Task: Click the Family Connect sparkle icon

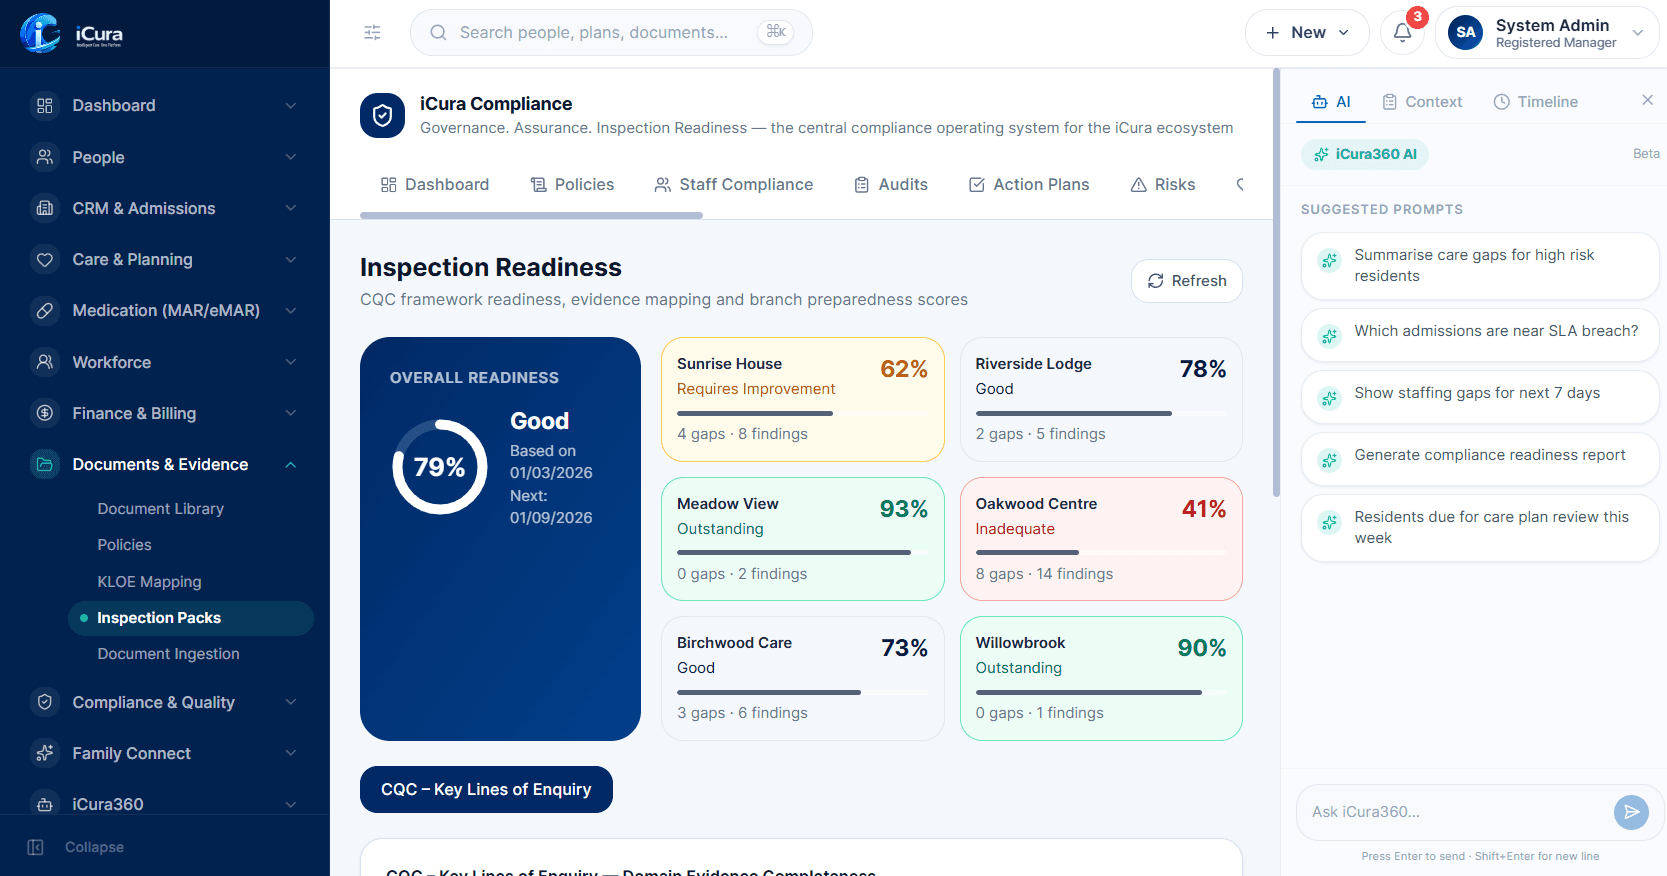Action: (x=45, y=753)
